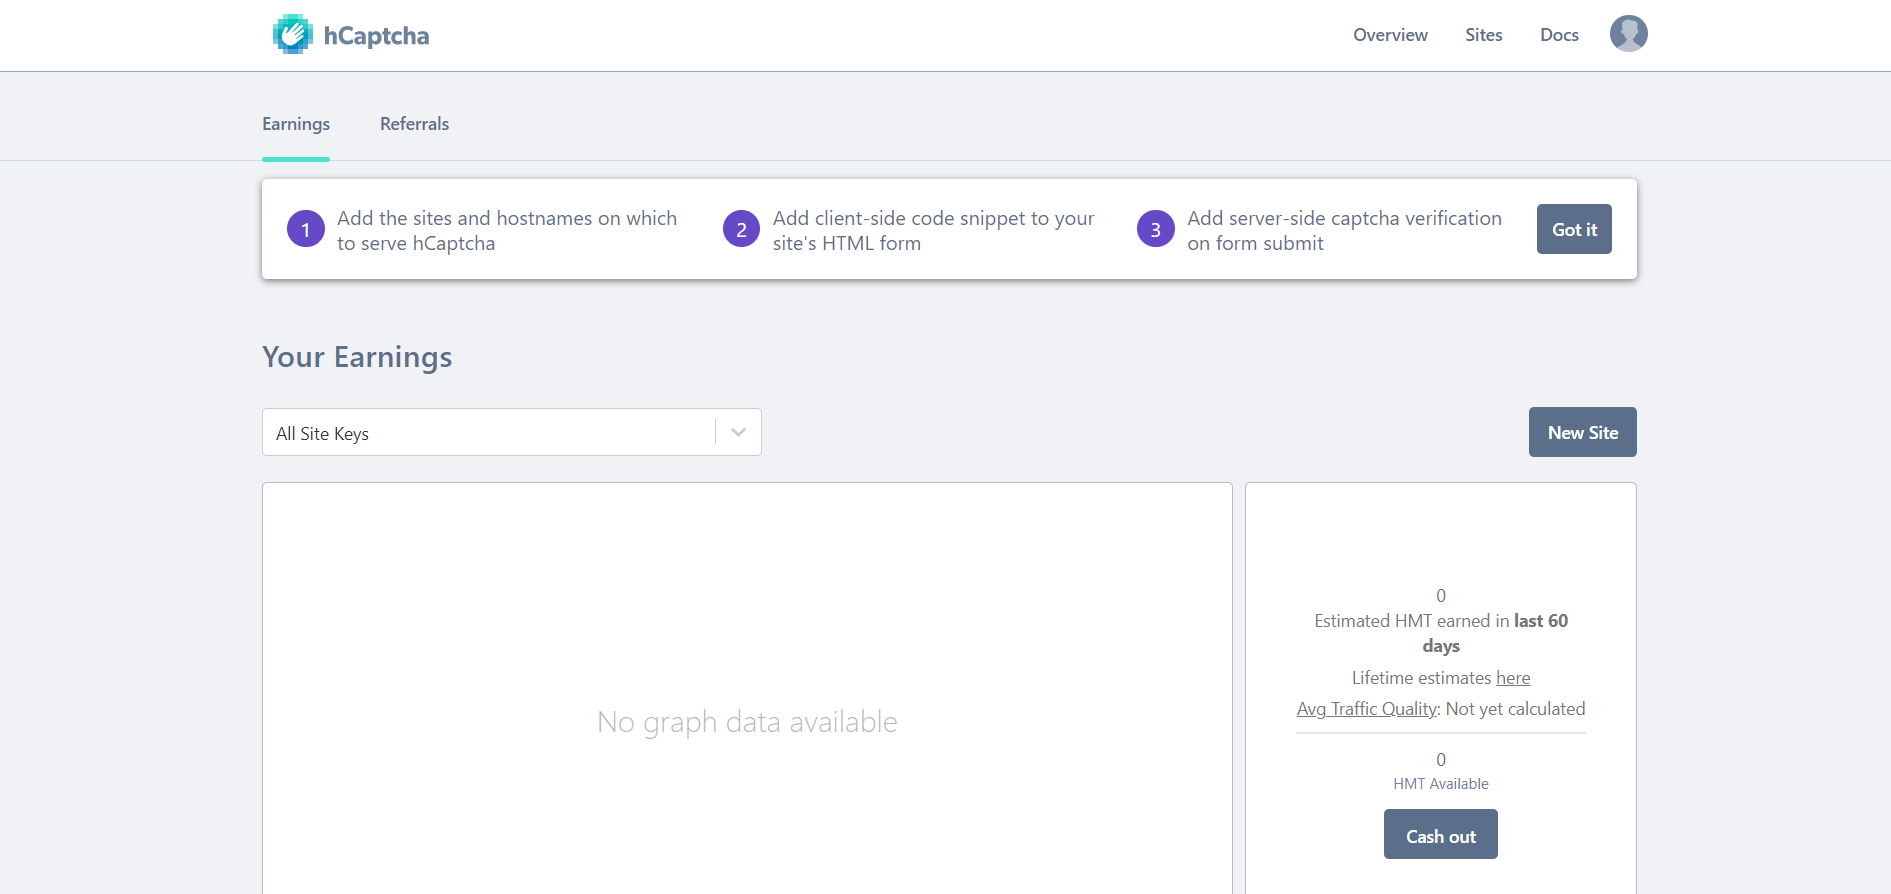Click the Your Earnings heading

click(357, 357)
